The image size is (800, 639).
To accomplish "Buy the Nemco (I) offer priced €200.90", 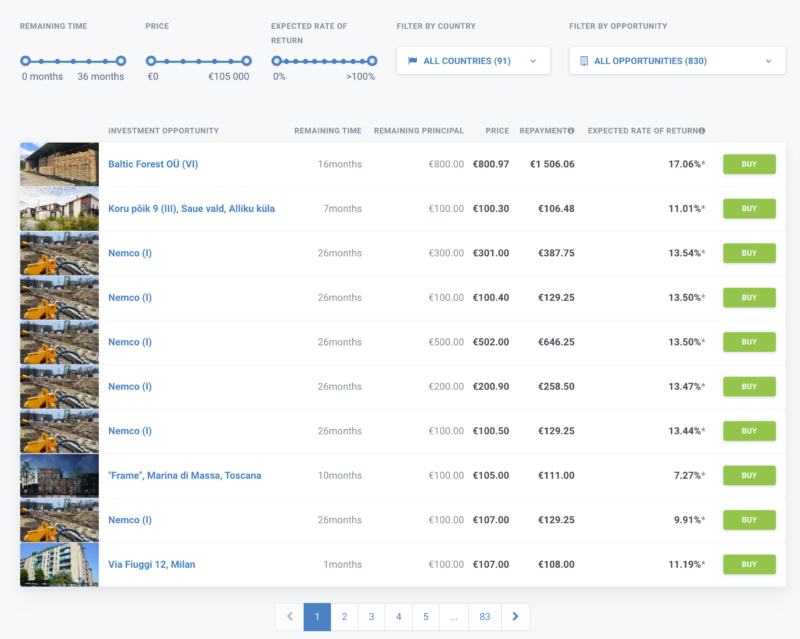I will click(x=749, y=386).
